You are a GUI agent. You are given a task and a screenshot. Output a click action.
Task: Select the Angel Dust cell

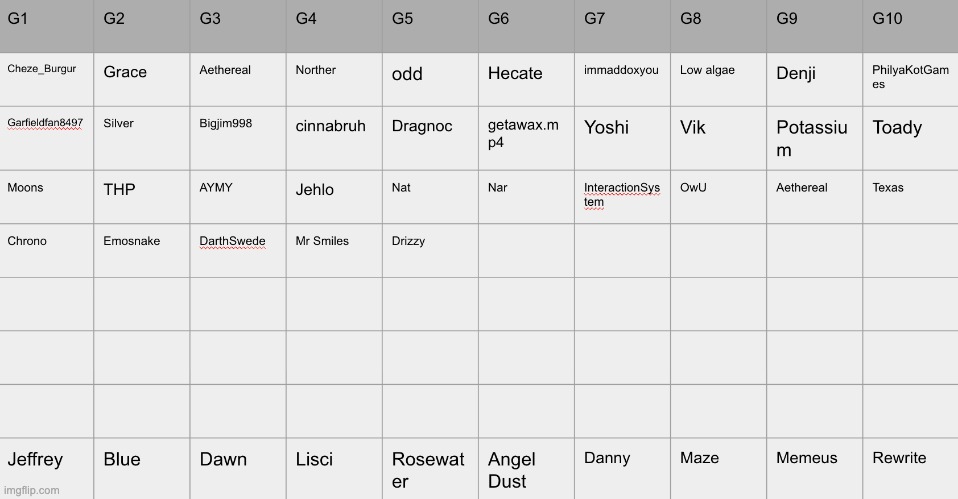[526, 468]
